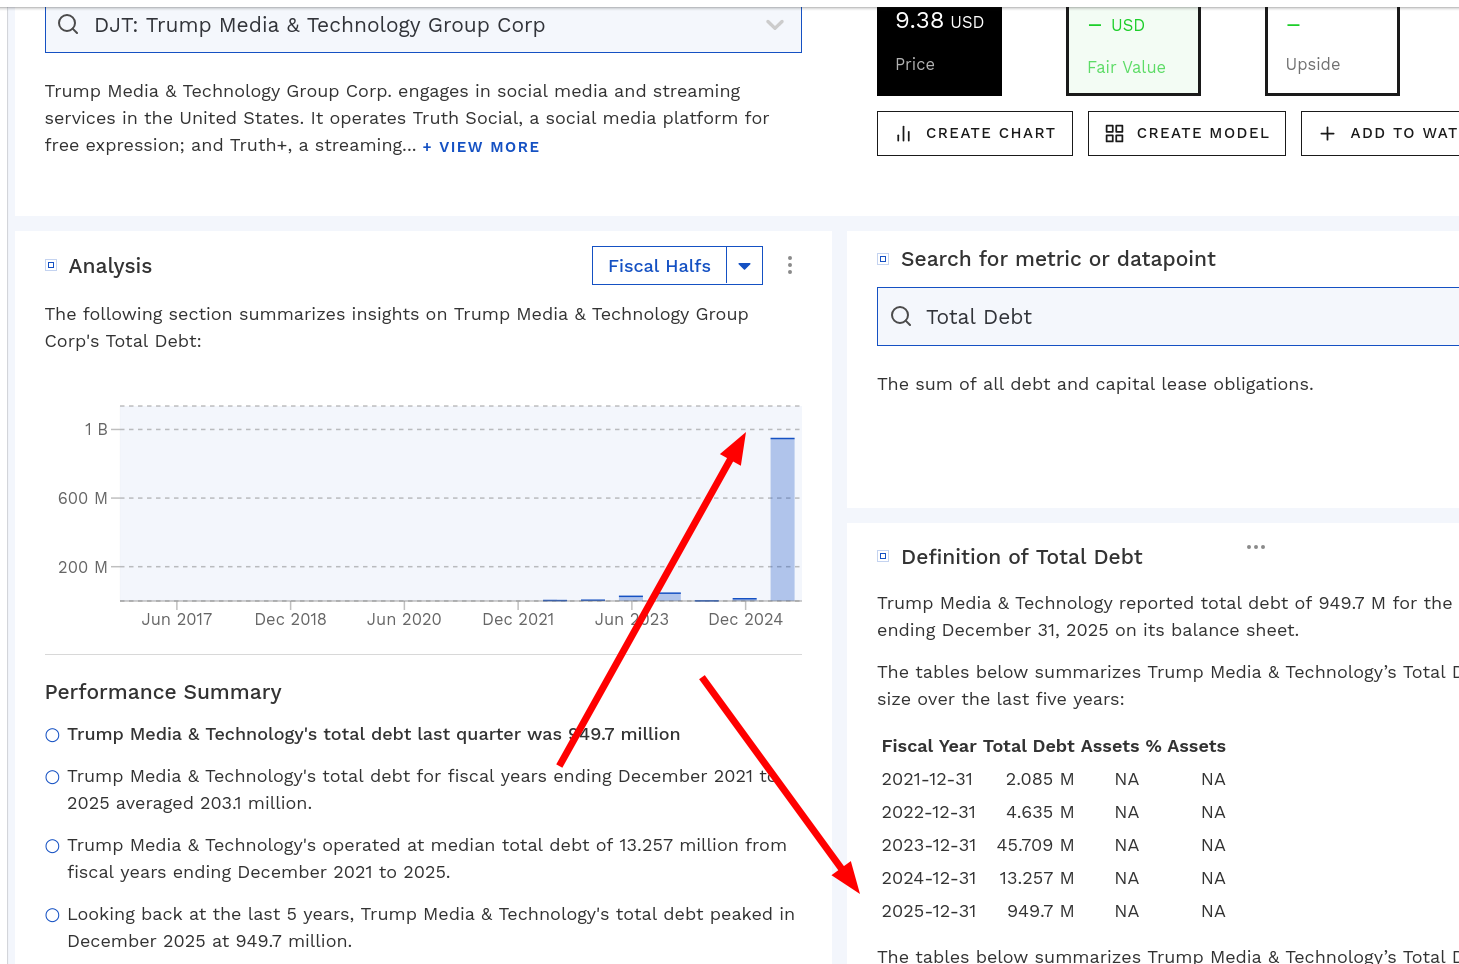Click the panel icon next to Analysis heading
The height and width of the screenshot is (964, 1459).
[51, 264]
